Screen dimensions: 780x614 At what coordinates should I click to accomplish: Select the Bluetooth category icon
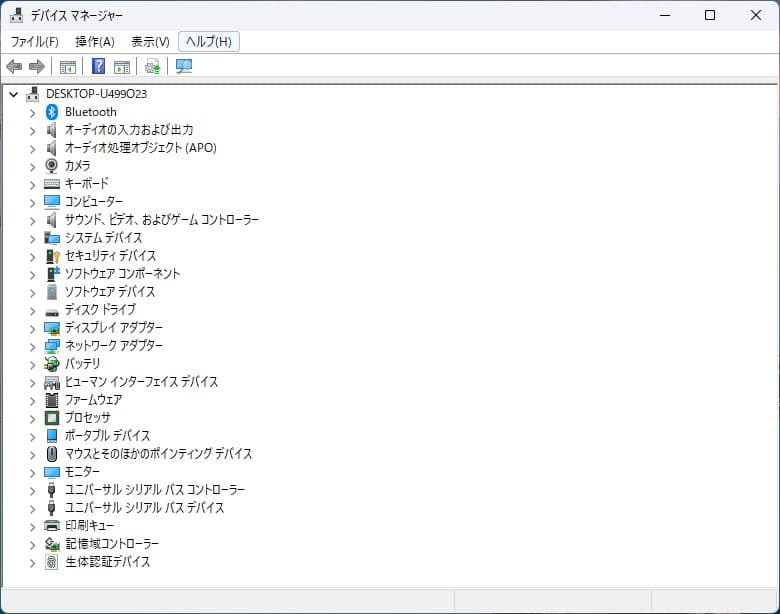click(52, 112)
